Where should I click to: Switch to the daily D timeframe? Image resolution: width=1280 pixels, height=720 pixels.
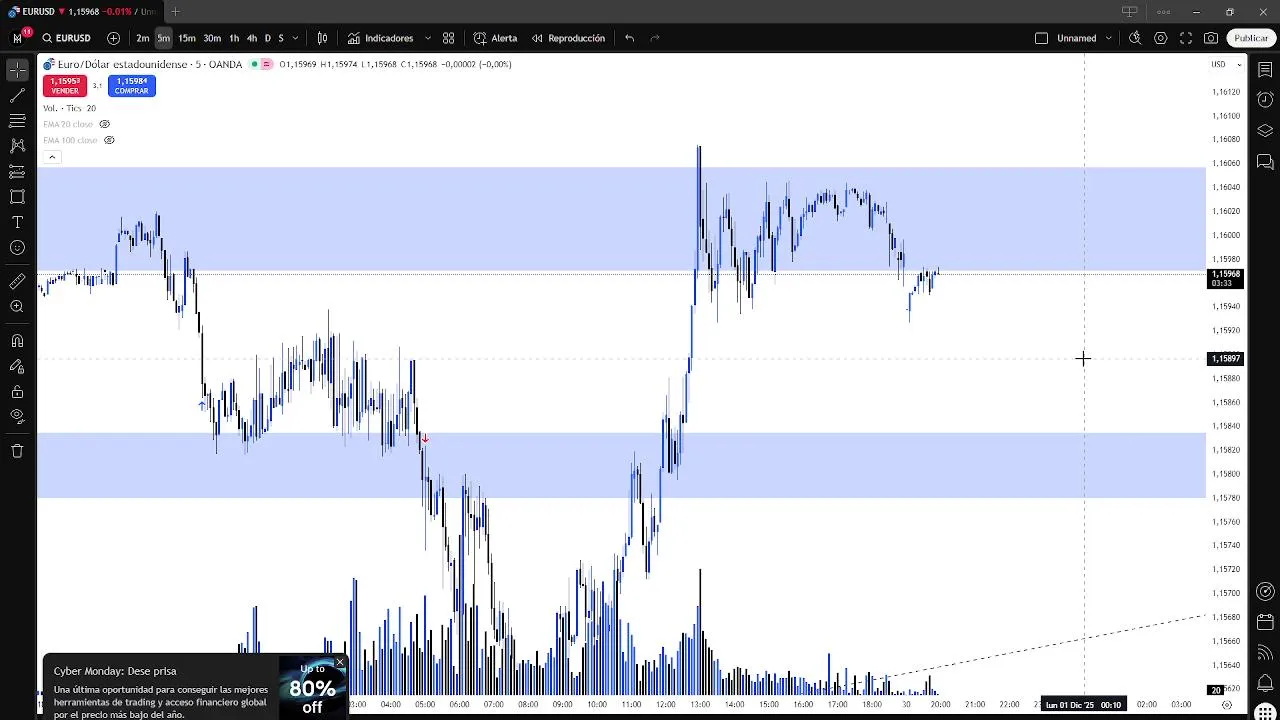click(x=267, y=38)
